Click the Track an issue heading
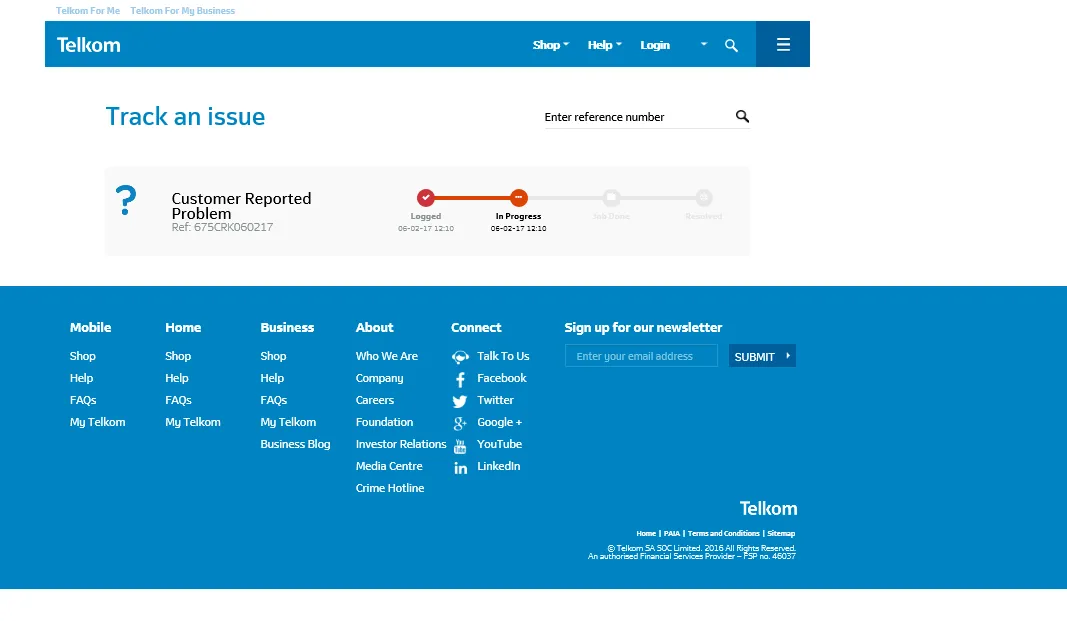 [185, 116]
